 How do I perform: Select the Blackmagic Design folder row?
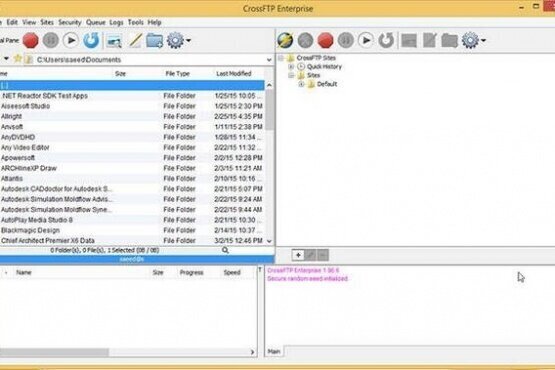point(132,230)
